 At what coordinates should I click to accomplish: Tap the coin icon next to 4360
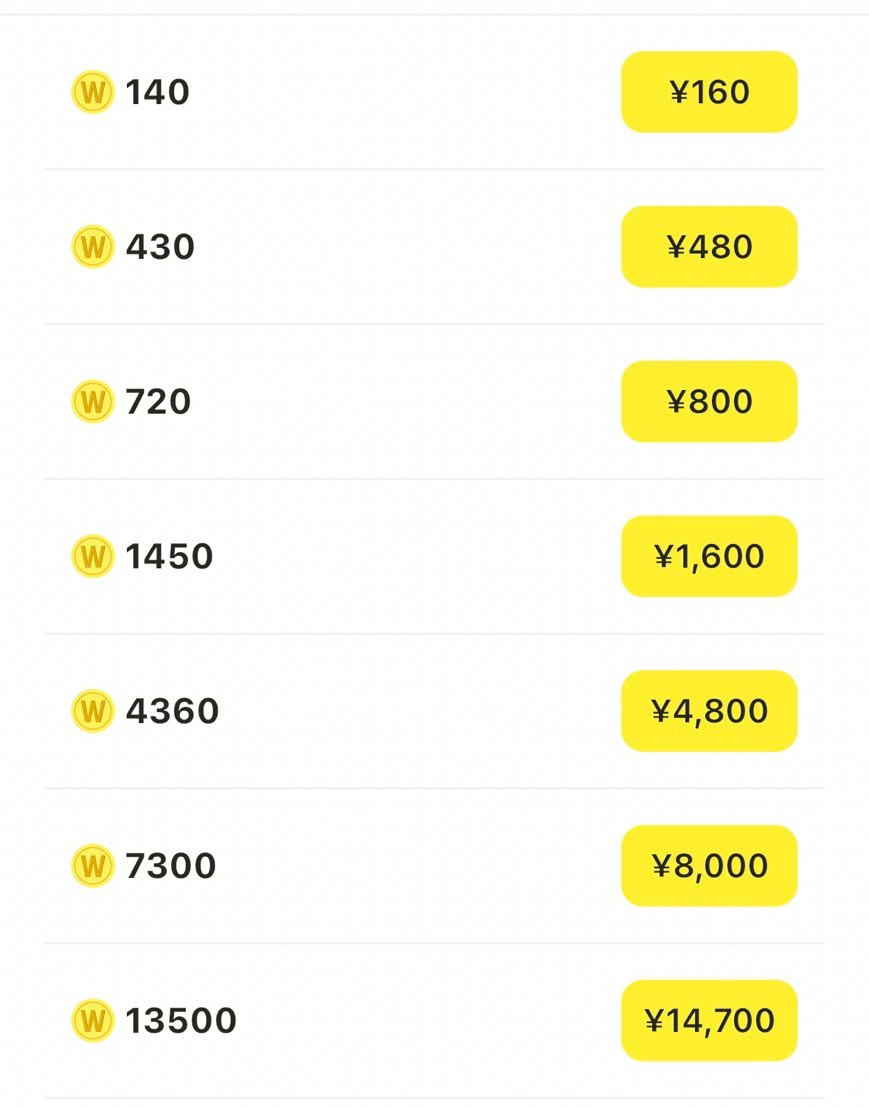[93, 711]
